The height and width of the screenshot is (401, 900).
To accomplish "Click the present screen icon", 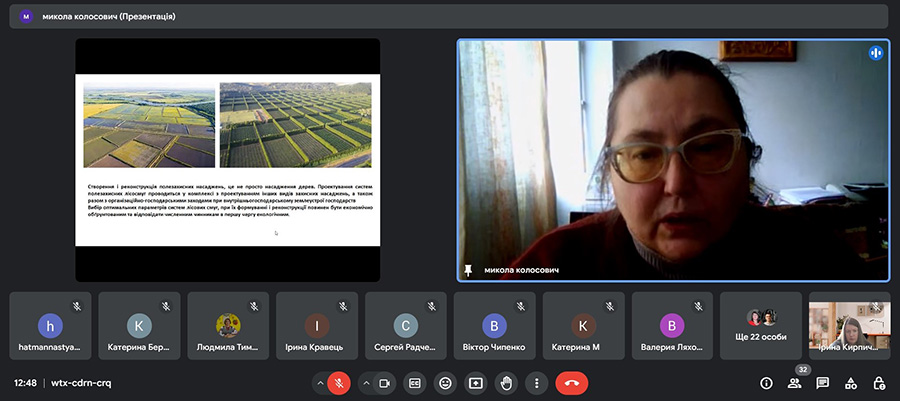I will [476, 382].
